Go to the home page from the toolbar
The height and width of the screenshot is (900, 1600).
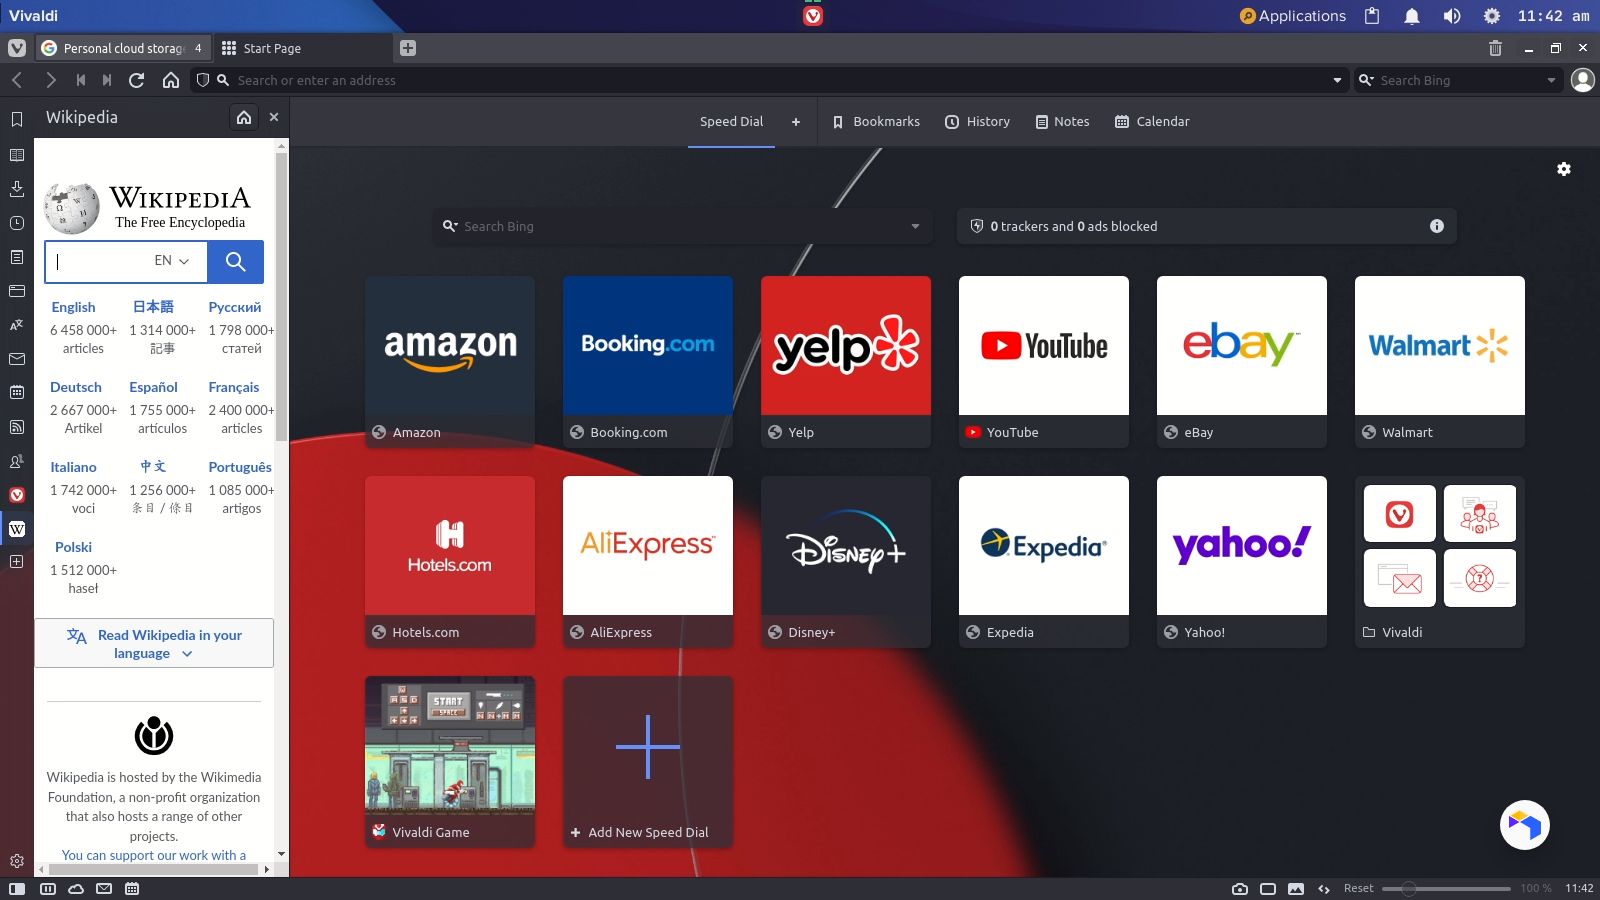point(171,80)
